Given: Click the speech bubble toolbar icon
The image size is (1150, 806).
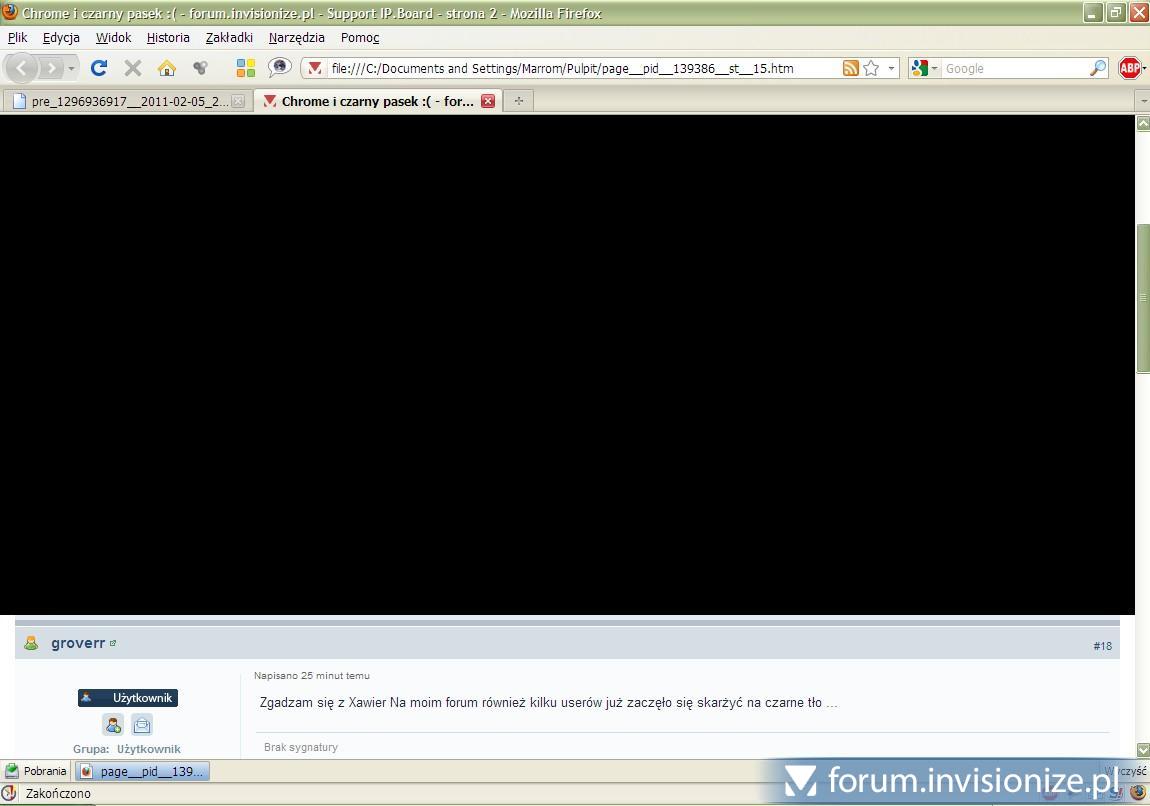Looking at the screenshot, I should (x=280, y=68).
